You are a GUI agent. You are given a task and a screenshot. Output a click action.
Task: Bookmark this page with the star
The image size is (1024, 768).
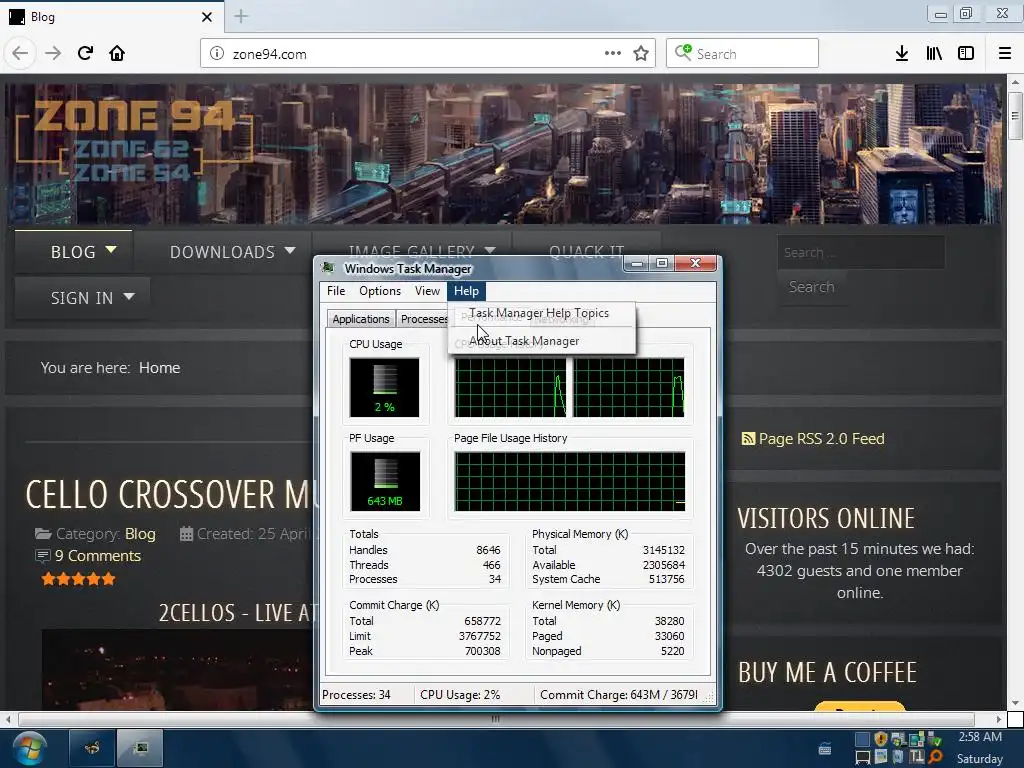[x=641, y=54]
